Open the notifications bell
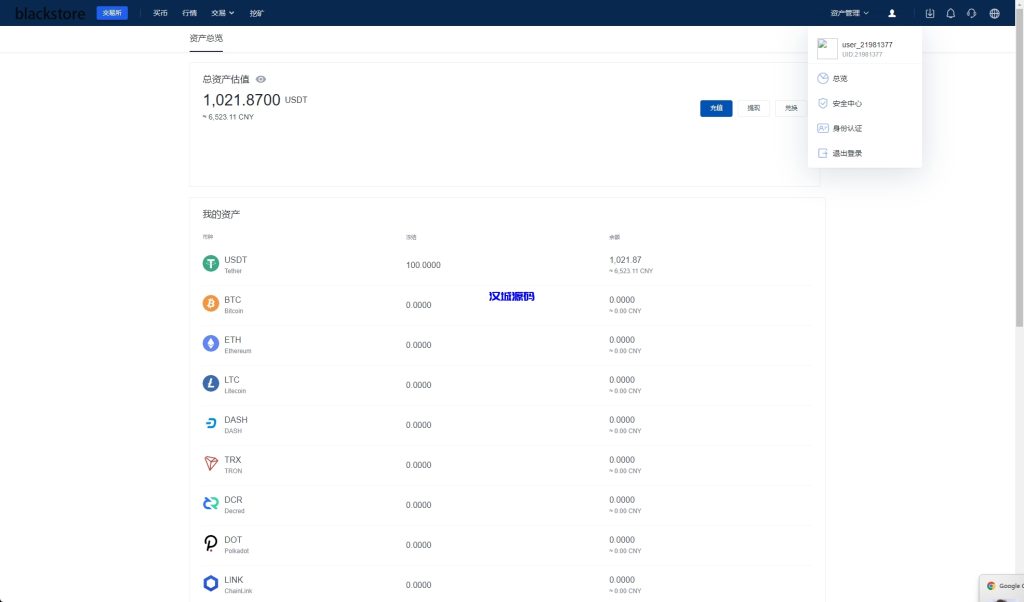Image resolution: width=1024 pixels, height=602 pixels. point(950,13)
